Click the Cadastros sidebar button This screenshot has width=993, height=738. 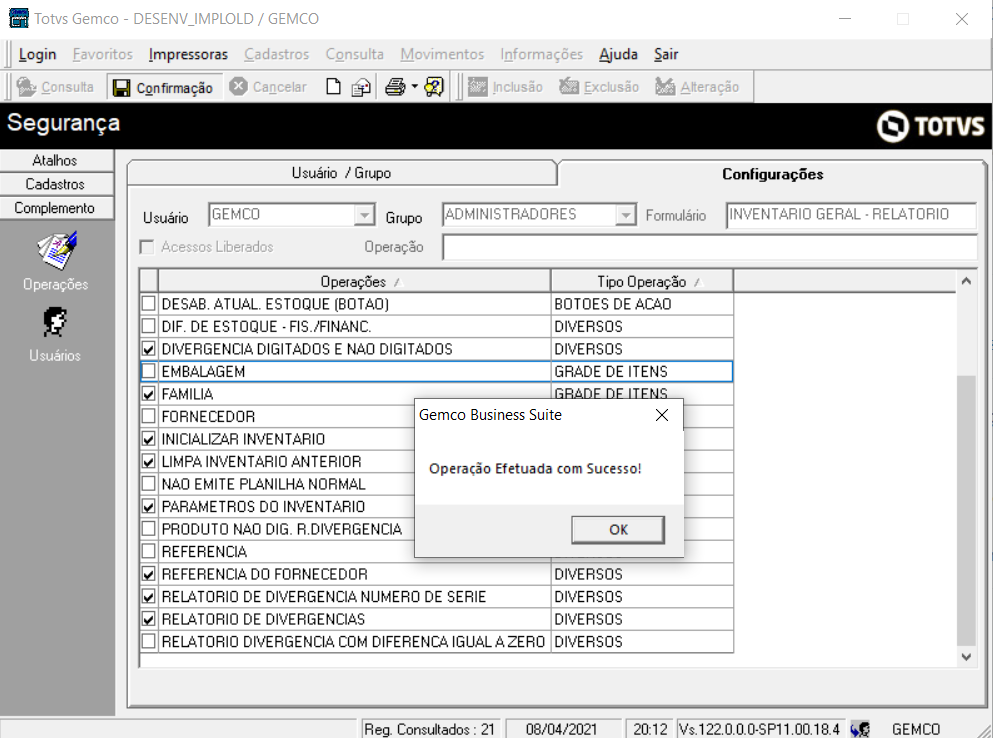(x=56, y=184)
